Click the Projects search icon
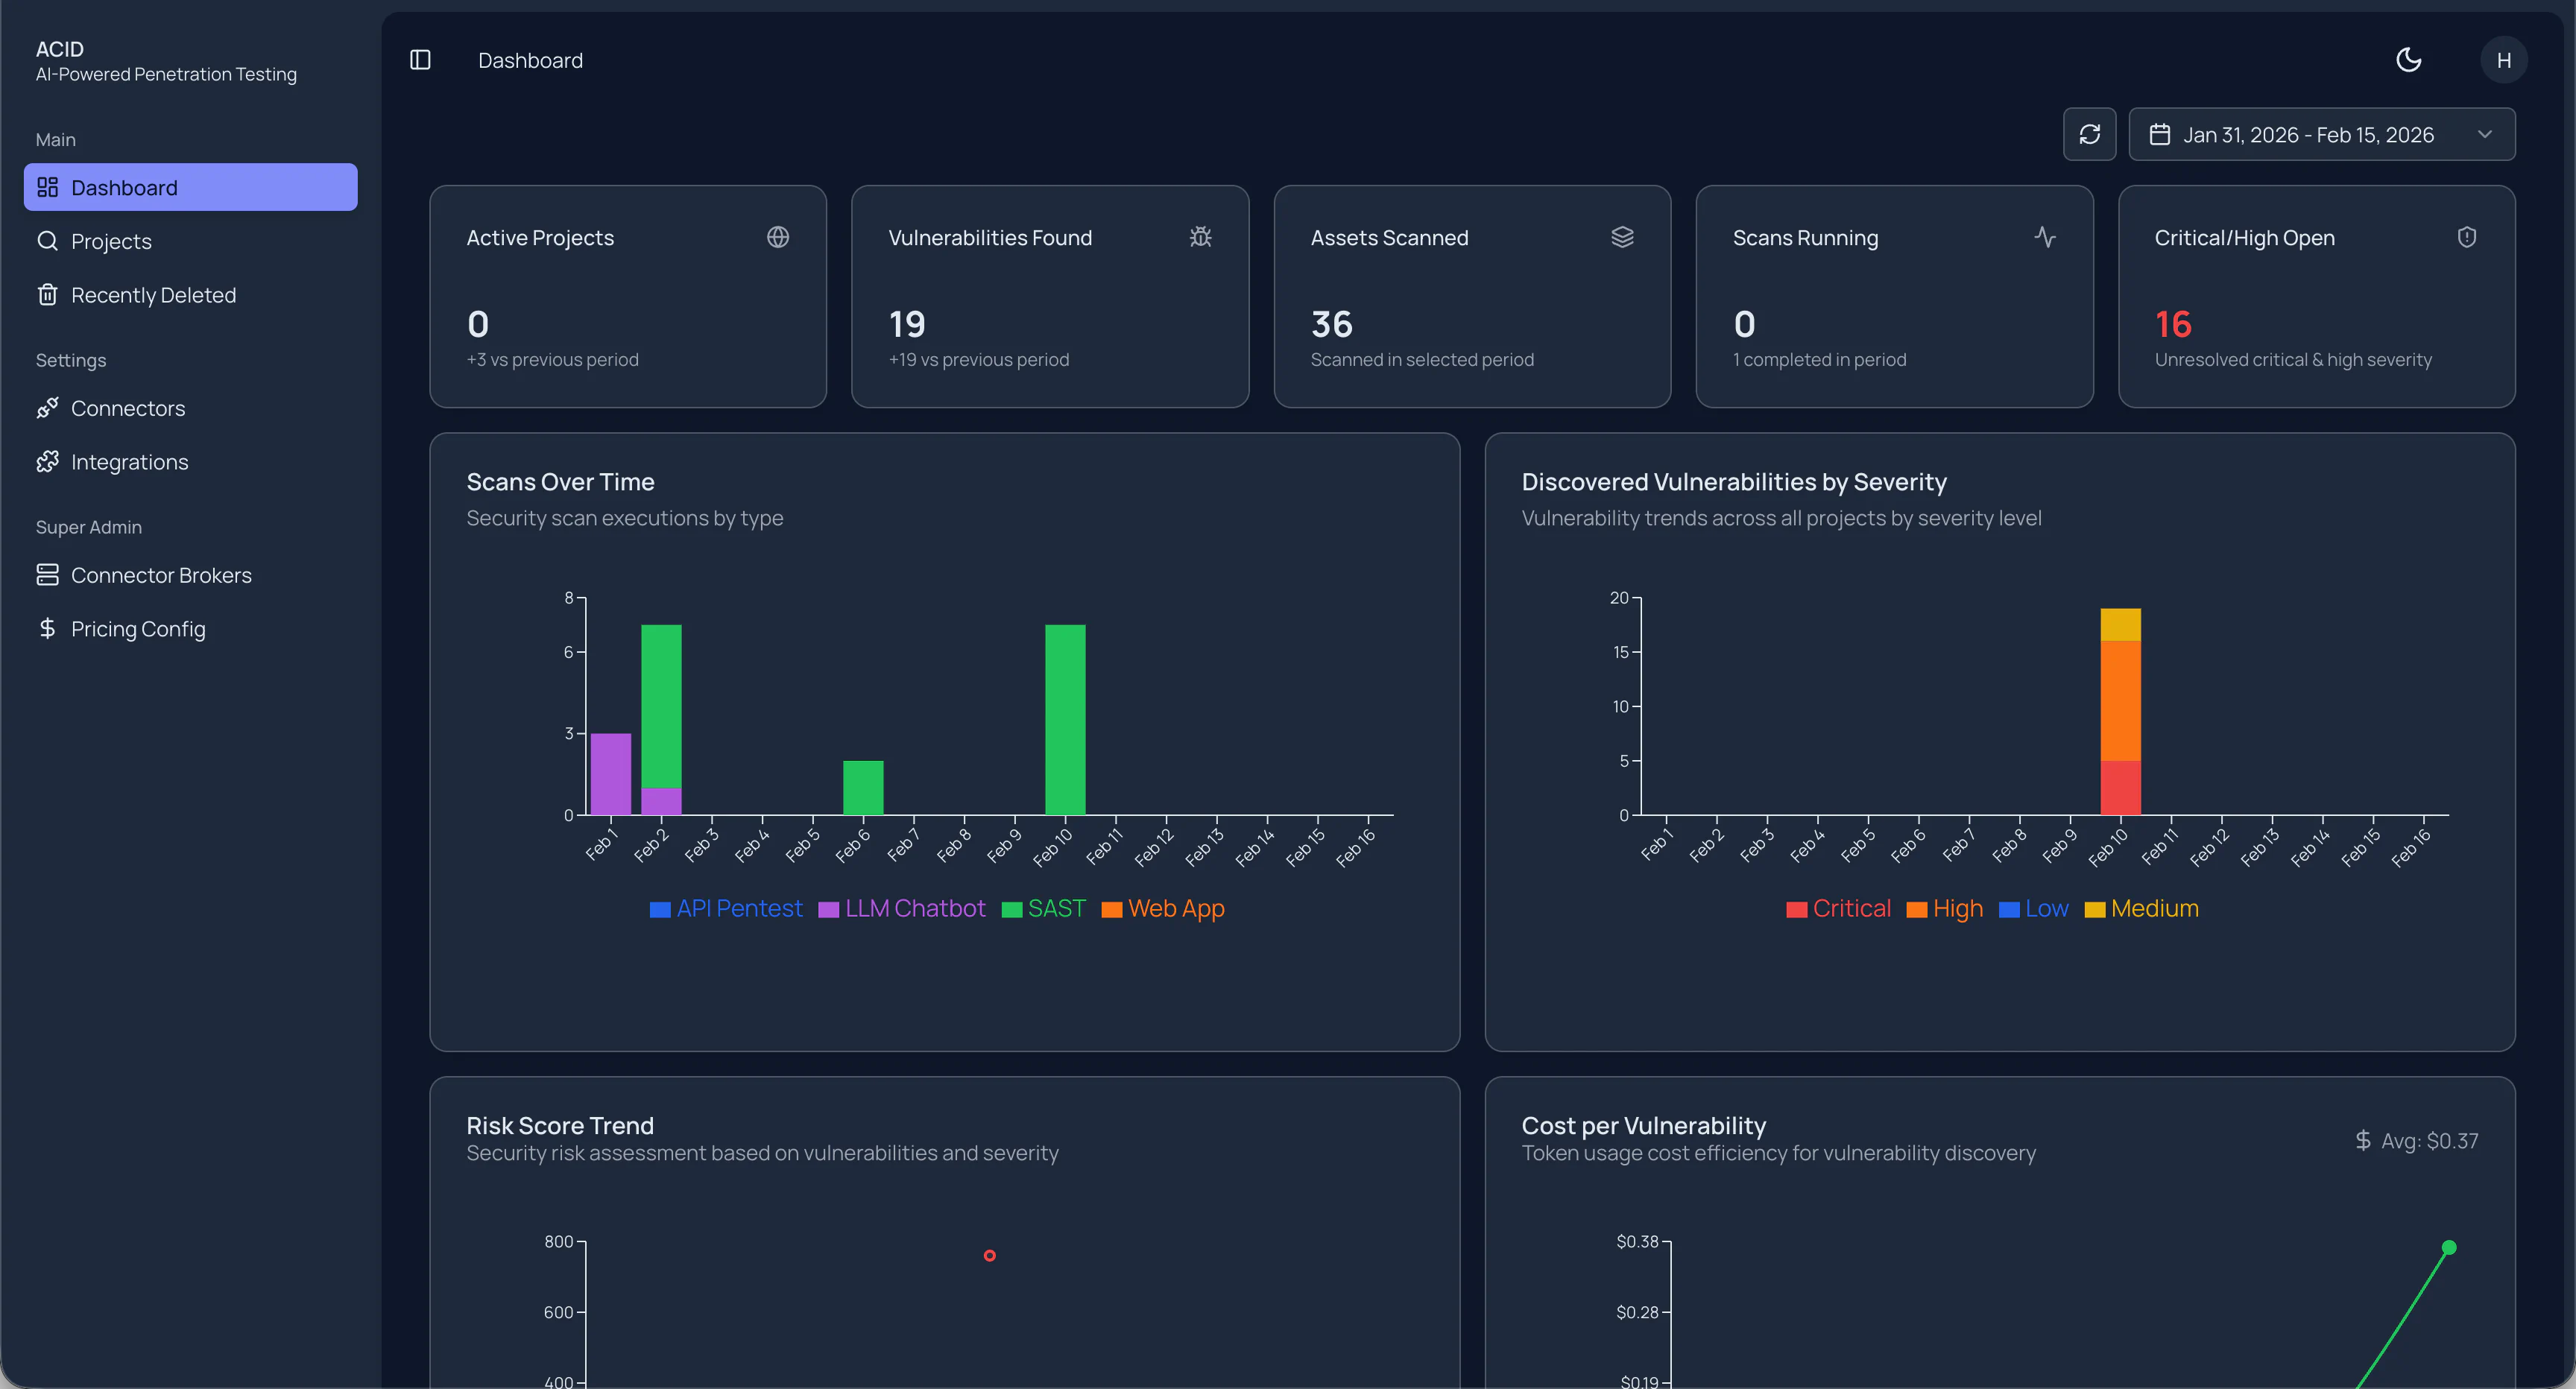 click(47, 241)
